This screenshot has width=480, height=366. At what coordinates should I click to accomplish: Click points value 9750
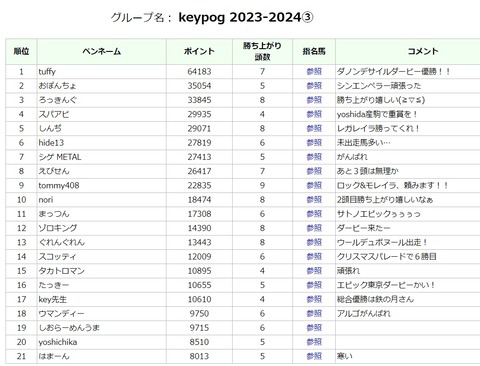[199, 313]
